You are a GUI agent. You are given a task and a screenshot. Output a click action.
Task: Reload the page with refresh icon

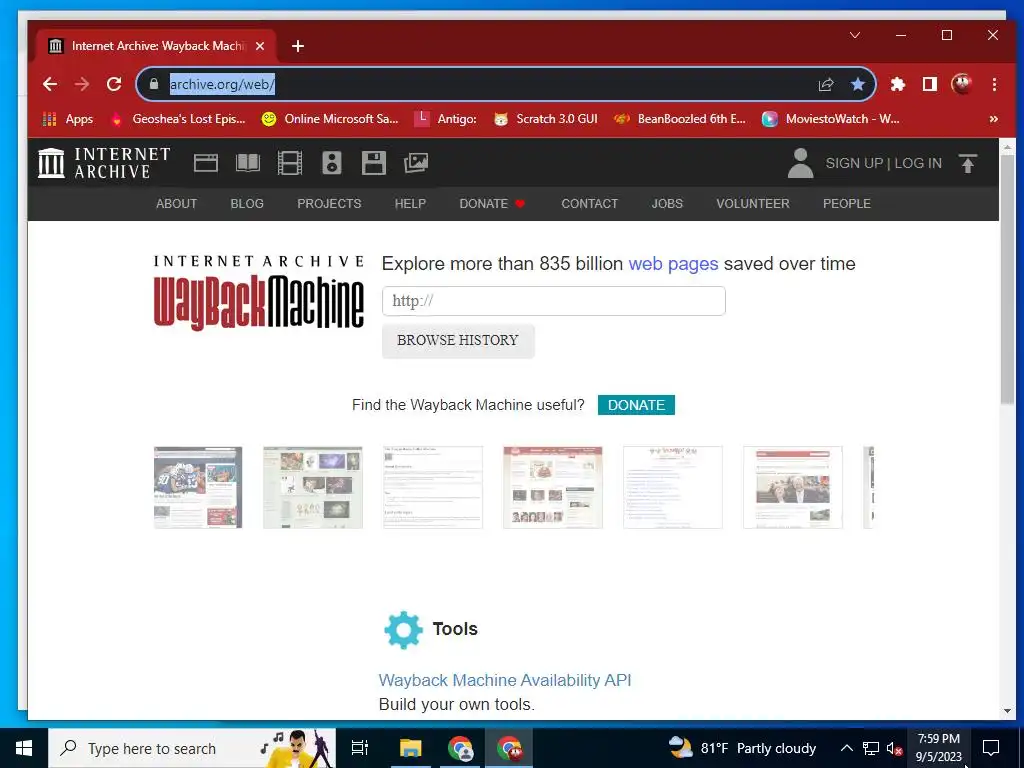[x=114, y=84]
